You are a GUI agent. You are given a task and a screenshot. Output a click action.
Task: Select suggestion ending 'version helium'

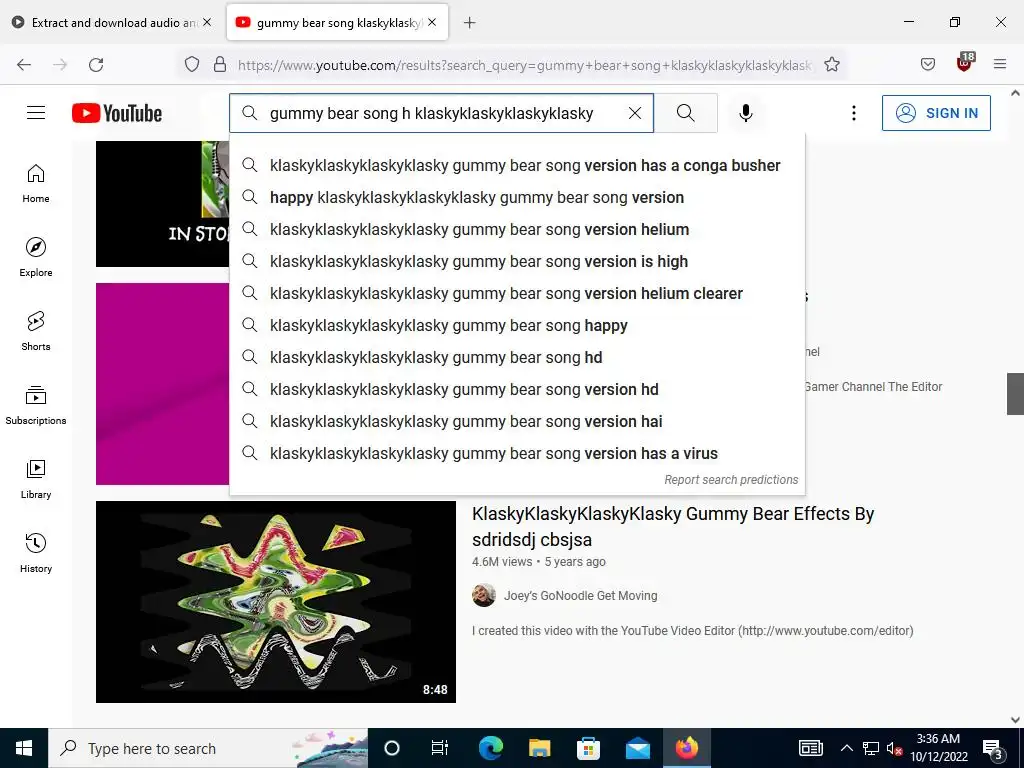point(517,229)
